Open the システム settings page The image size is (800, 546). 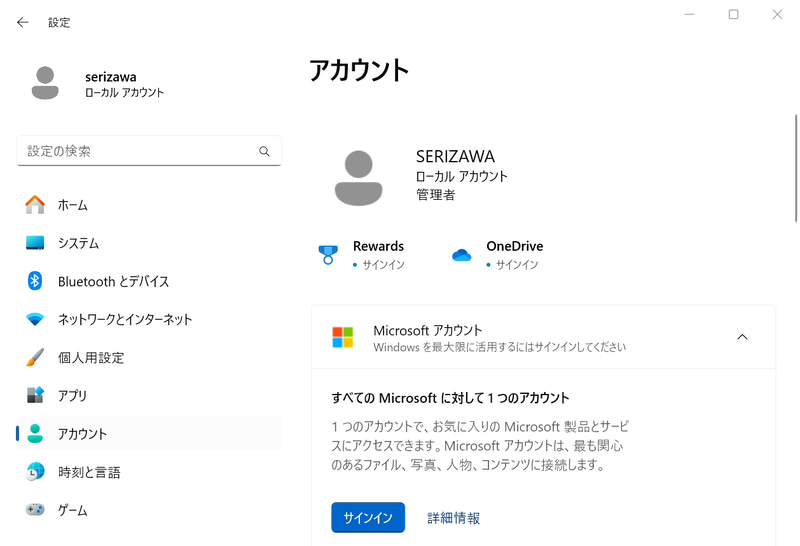coord(149,243)
